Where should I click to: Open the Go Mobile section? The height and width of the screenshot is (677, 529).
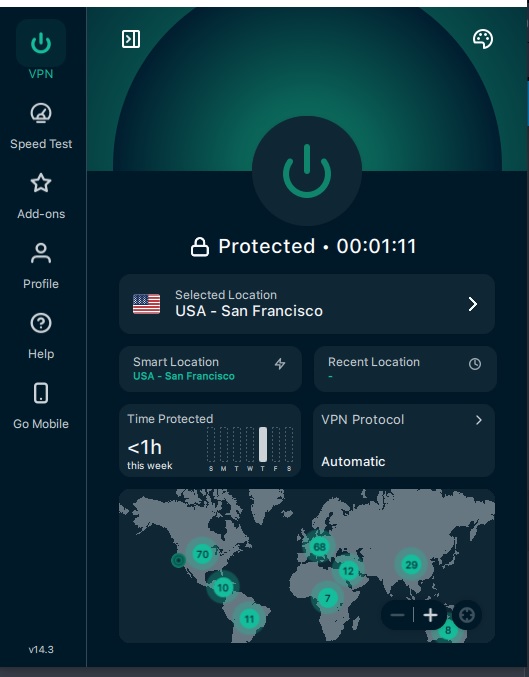41,406
